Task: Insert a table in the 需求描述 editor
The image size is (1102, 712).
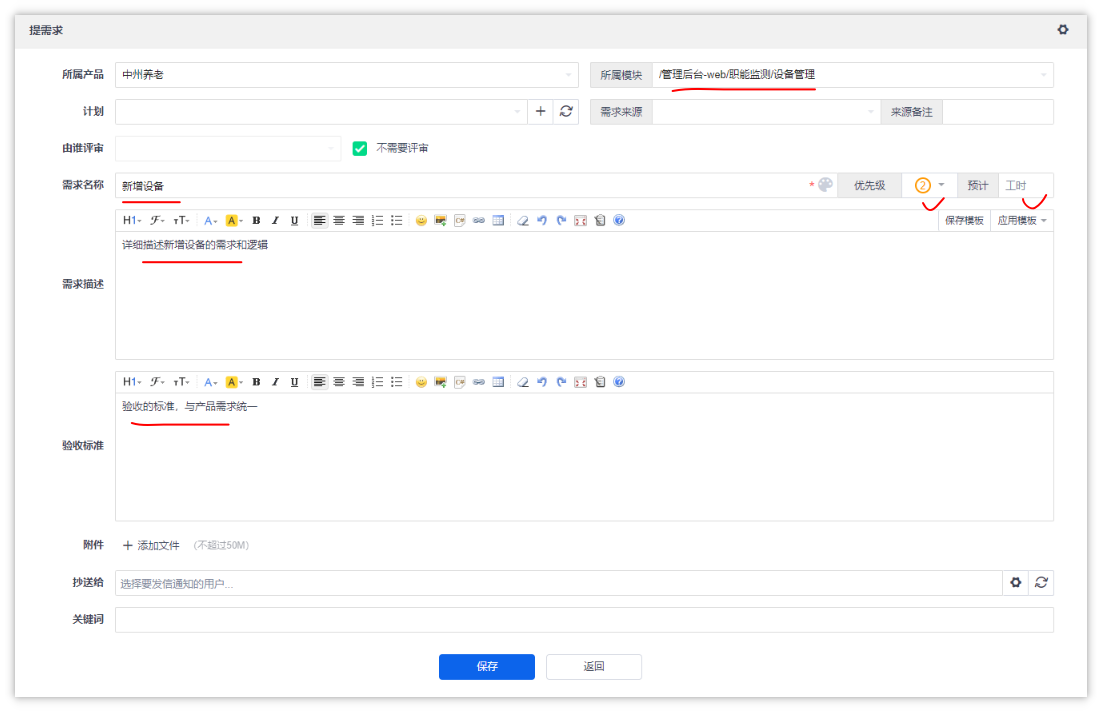Action: point(498,221)
